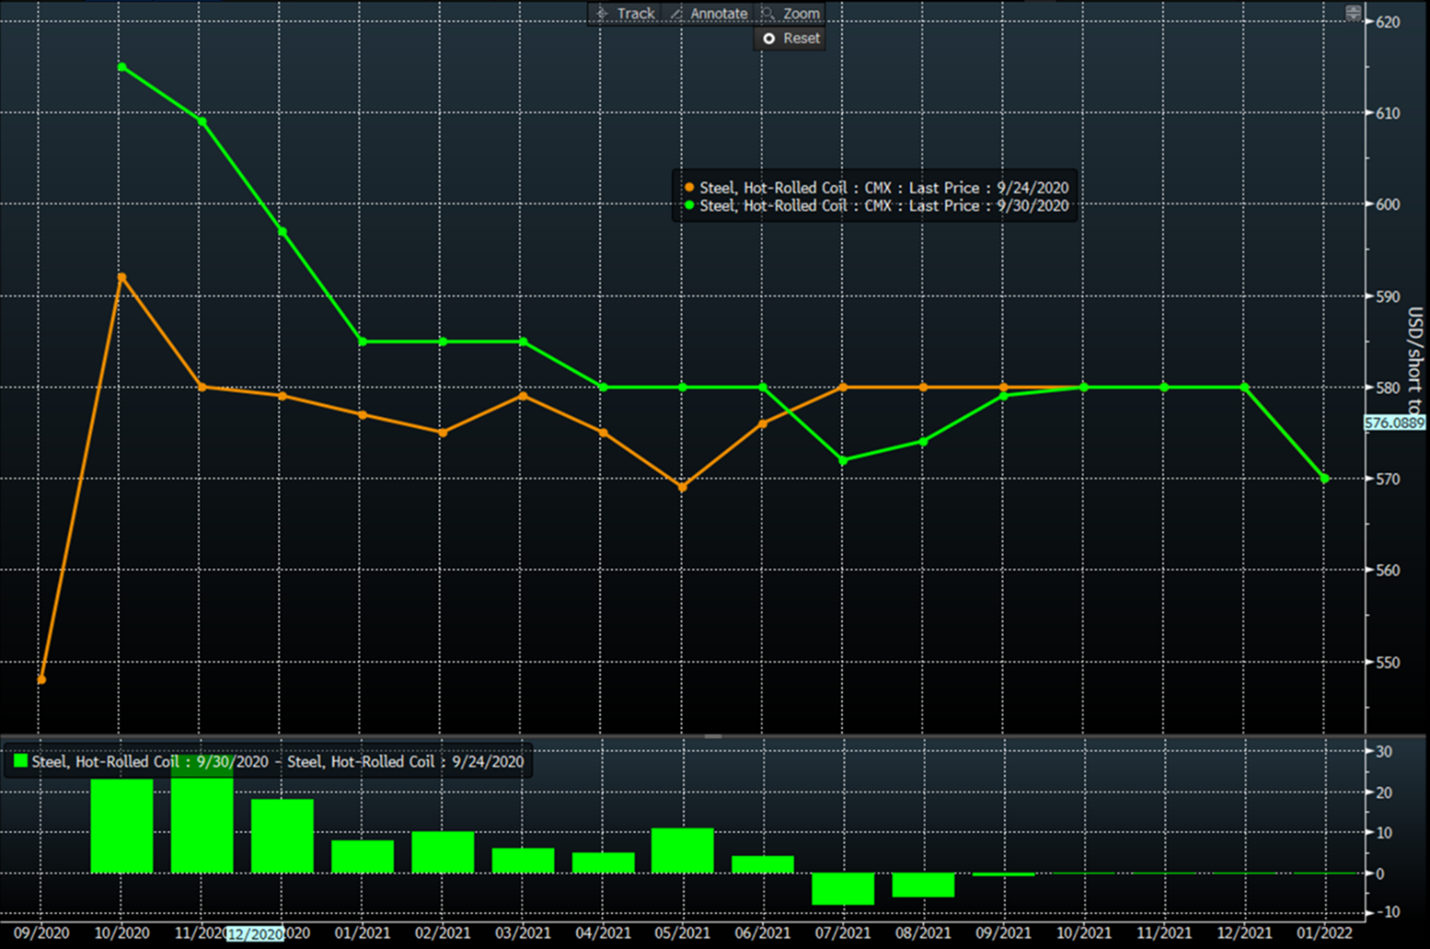
Task: Click the orange 9/24/2020 legend marker
Action: pos(689,188)
